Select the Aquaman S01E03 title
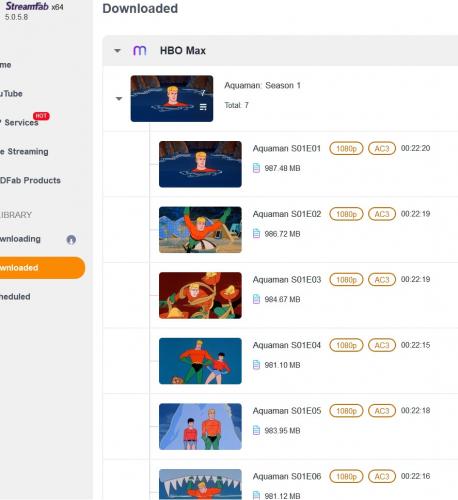The width and height of the screenshot is (458, 500). point(287,280)
